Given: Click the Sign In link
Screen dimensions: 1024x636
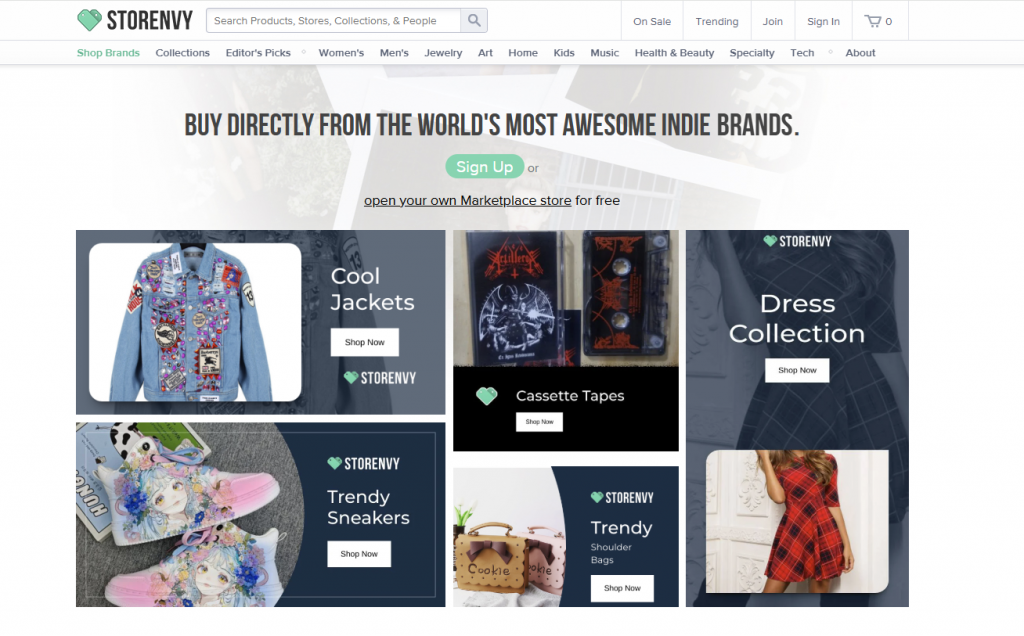Looking at the screenshot, I should pyautogui.click(x=823, y=22).
